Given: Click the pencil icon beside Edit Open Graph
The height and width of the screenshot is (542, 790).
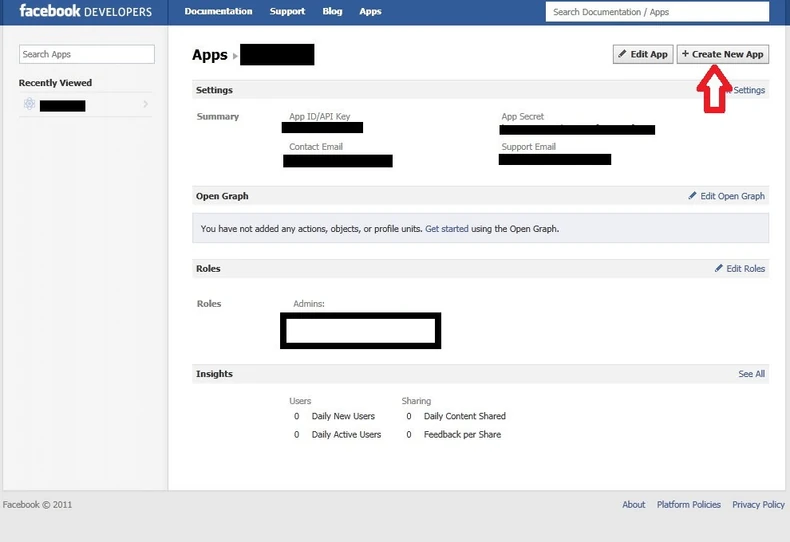Looking at the screenshot, I should (x=693, y=196).
